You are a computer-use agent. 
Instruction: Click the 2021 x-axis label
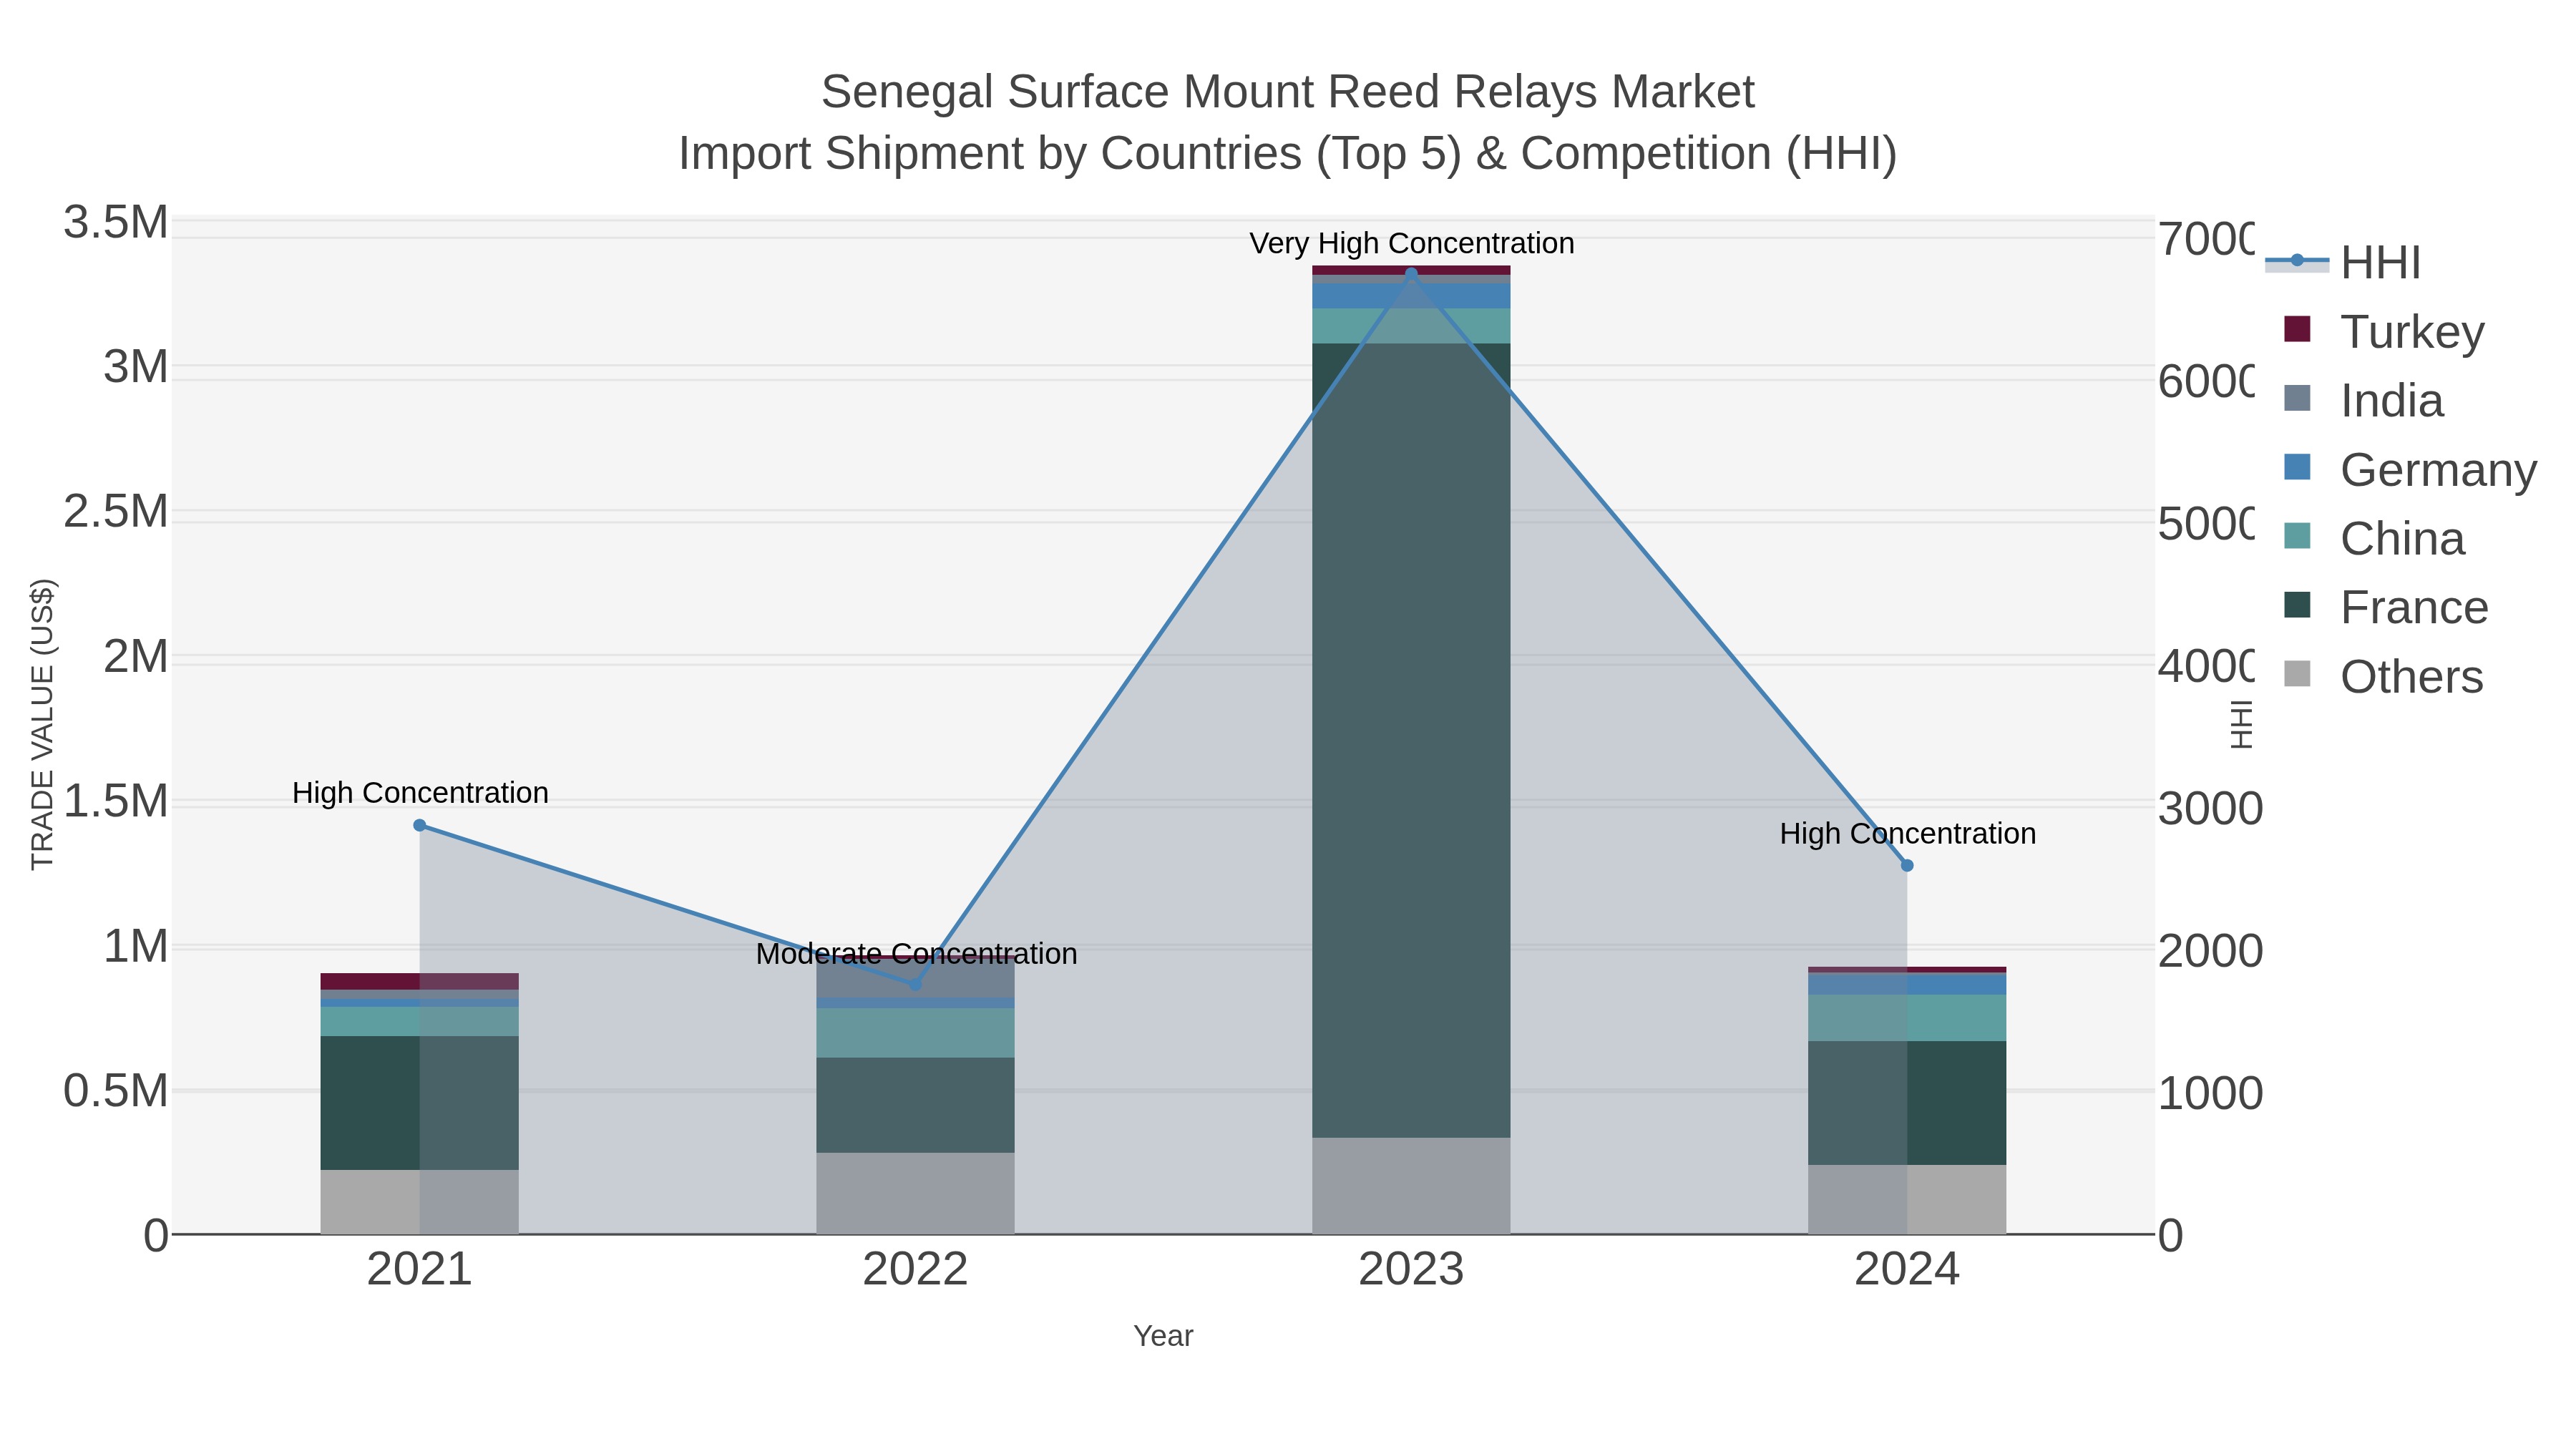click(420, 1270)
